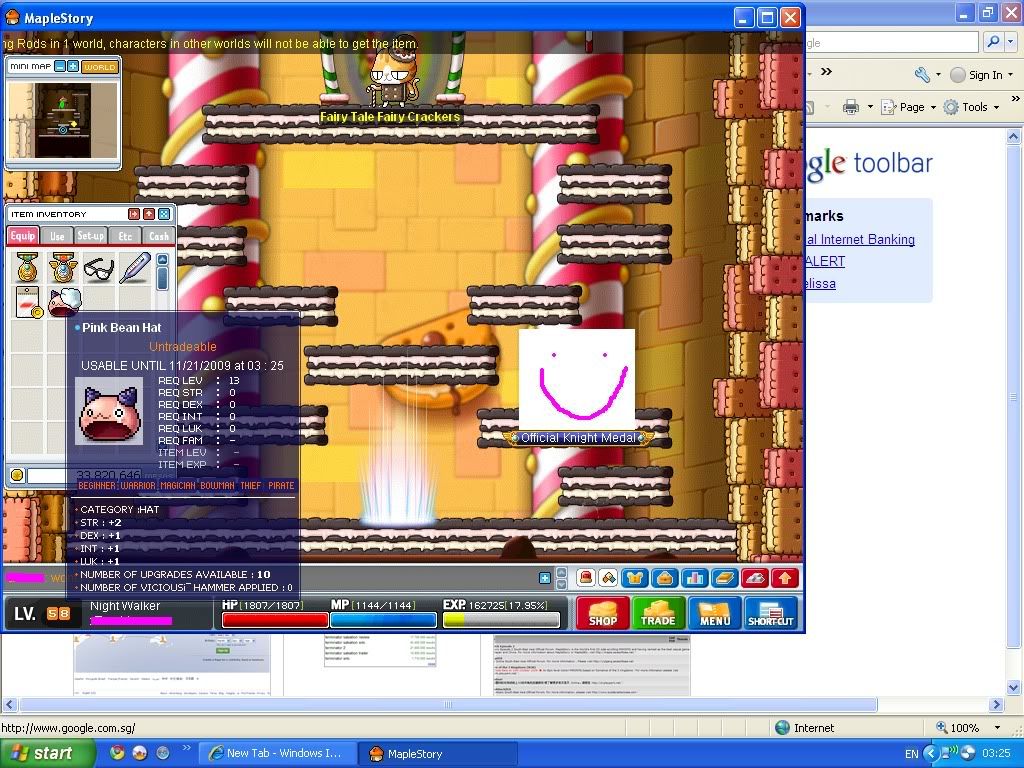
Task: Switch to the New Tab browser taskbar button
Action: click(277, 753)
